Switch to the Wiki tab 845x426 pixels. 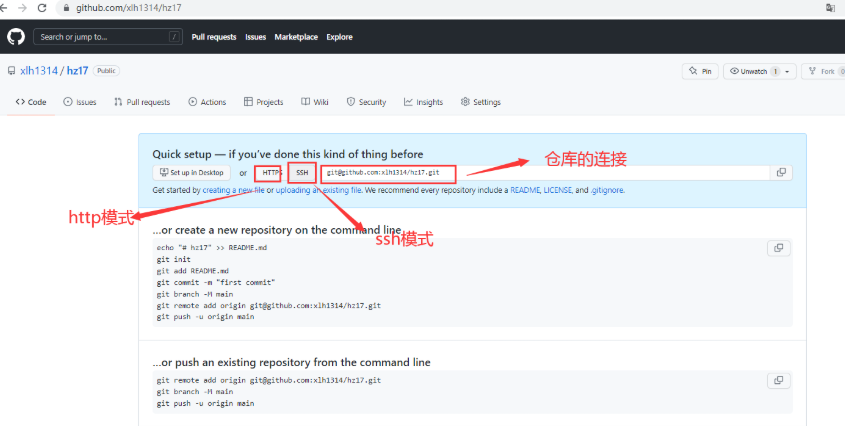(315, 102)
